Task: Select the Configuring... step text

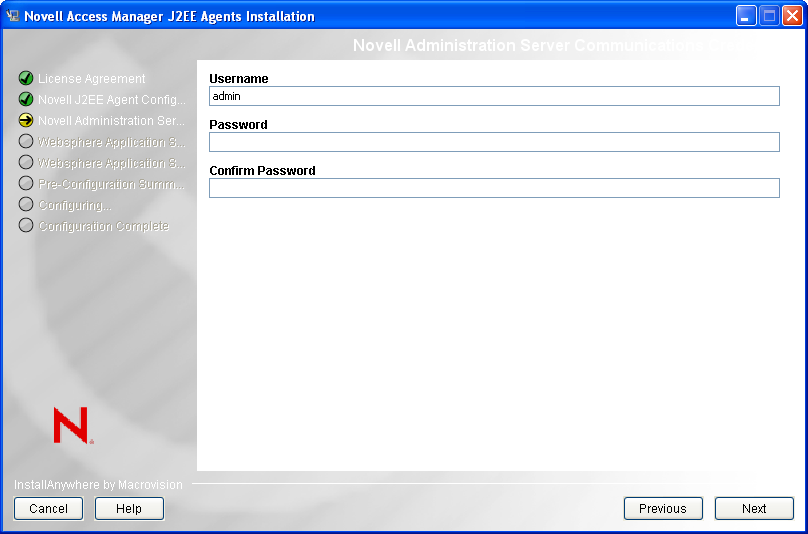Action: tap(75, 205)
